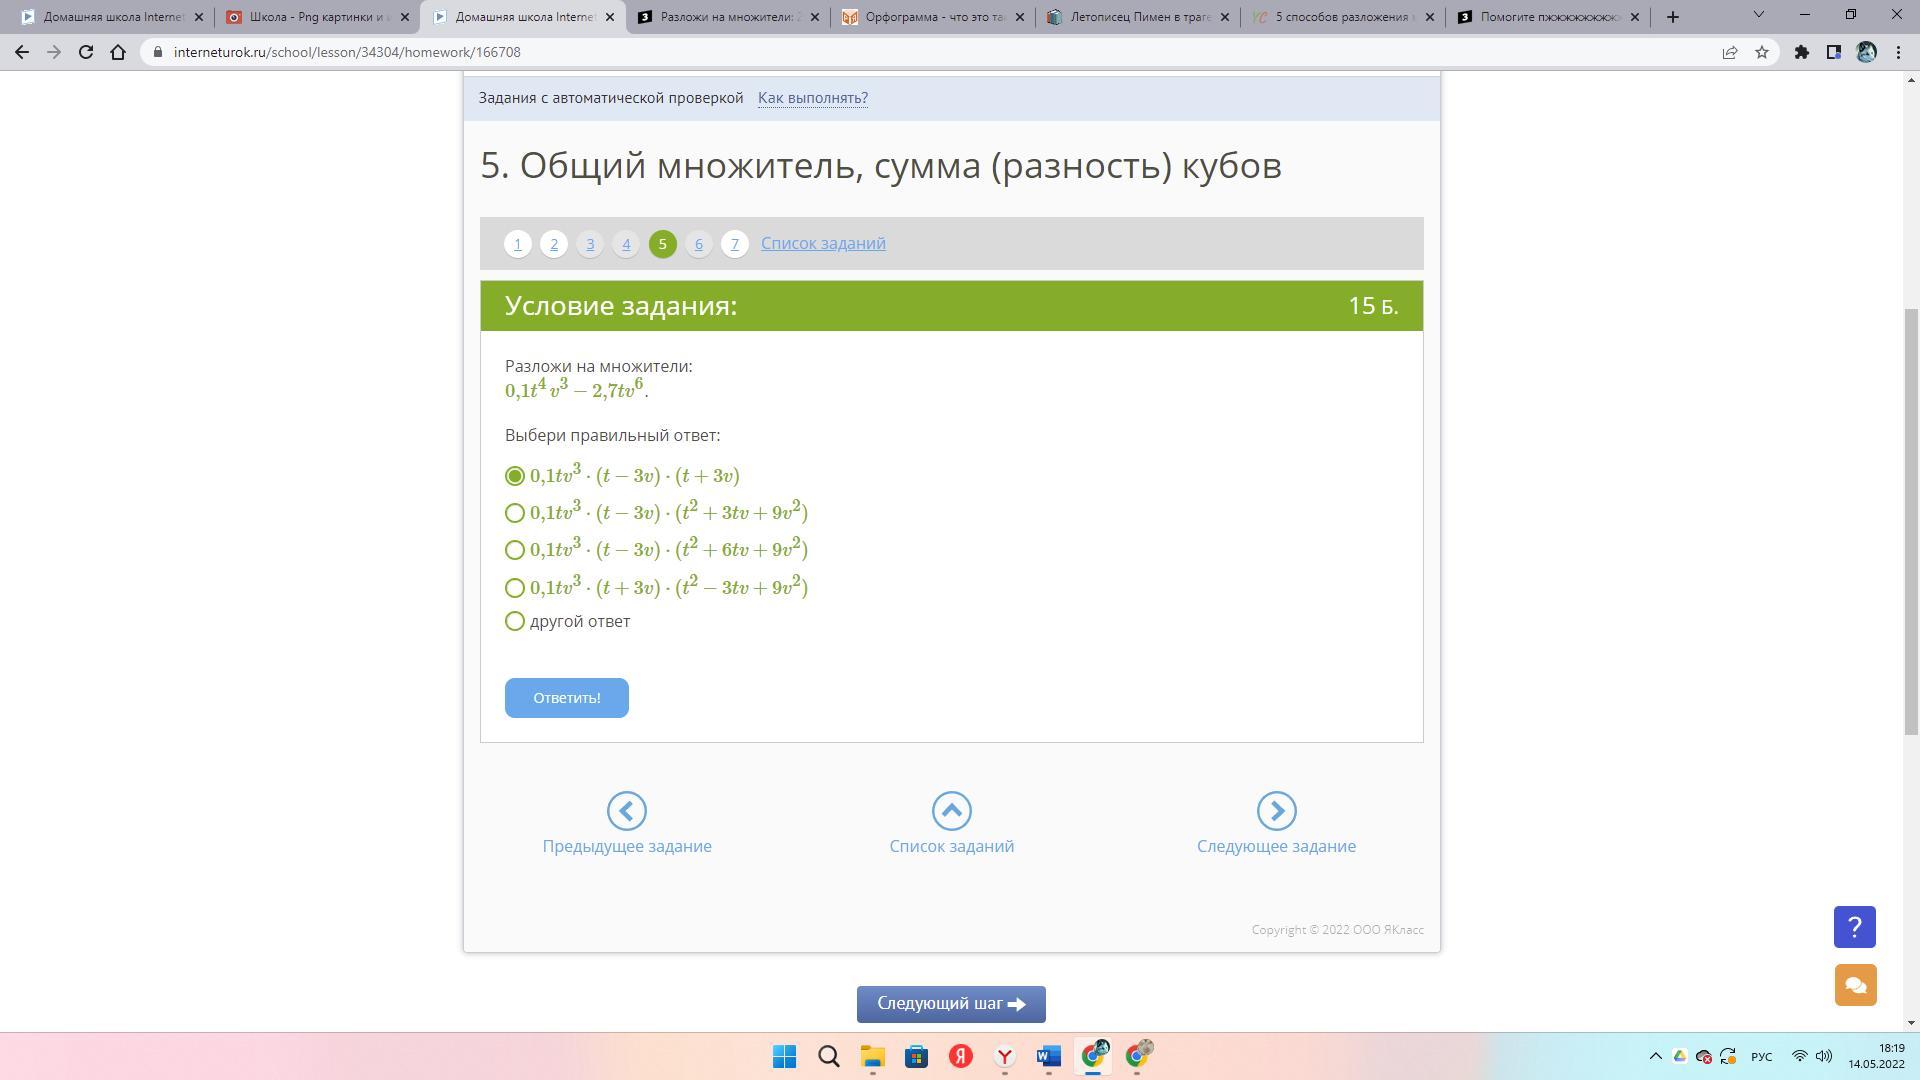Bookmark page with the star icon
The height and width of the screenshot is (1080, 1920).
click(1762, 53)
